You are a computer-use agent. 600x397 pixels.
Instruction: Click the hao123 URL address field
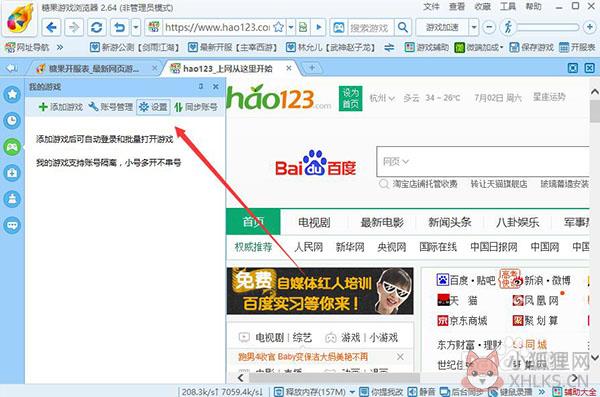217,27
